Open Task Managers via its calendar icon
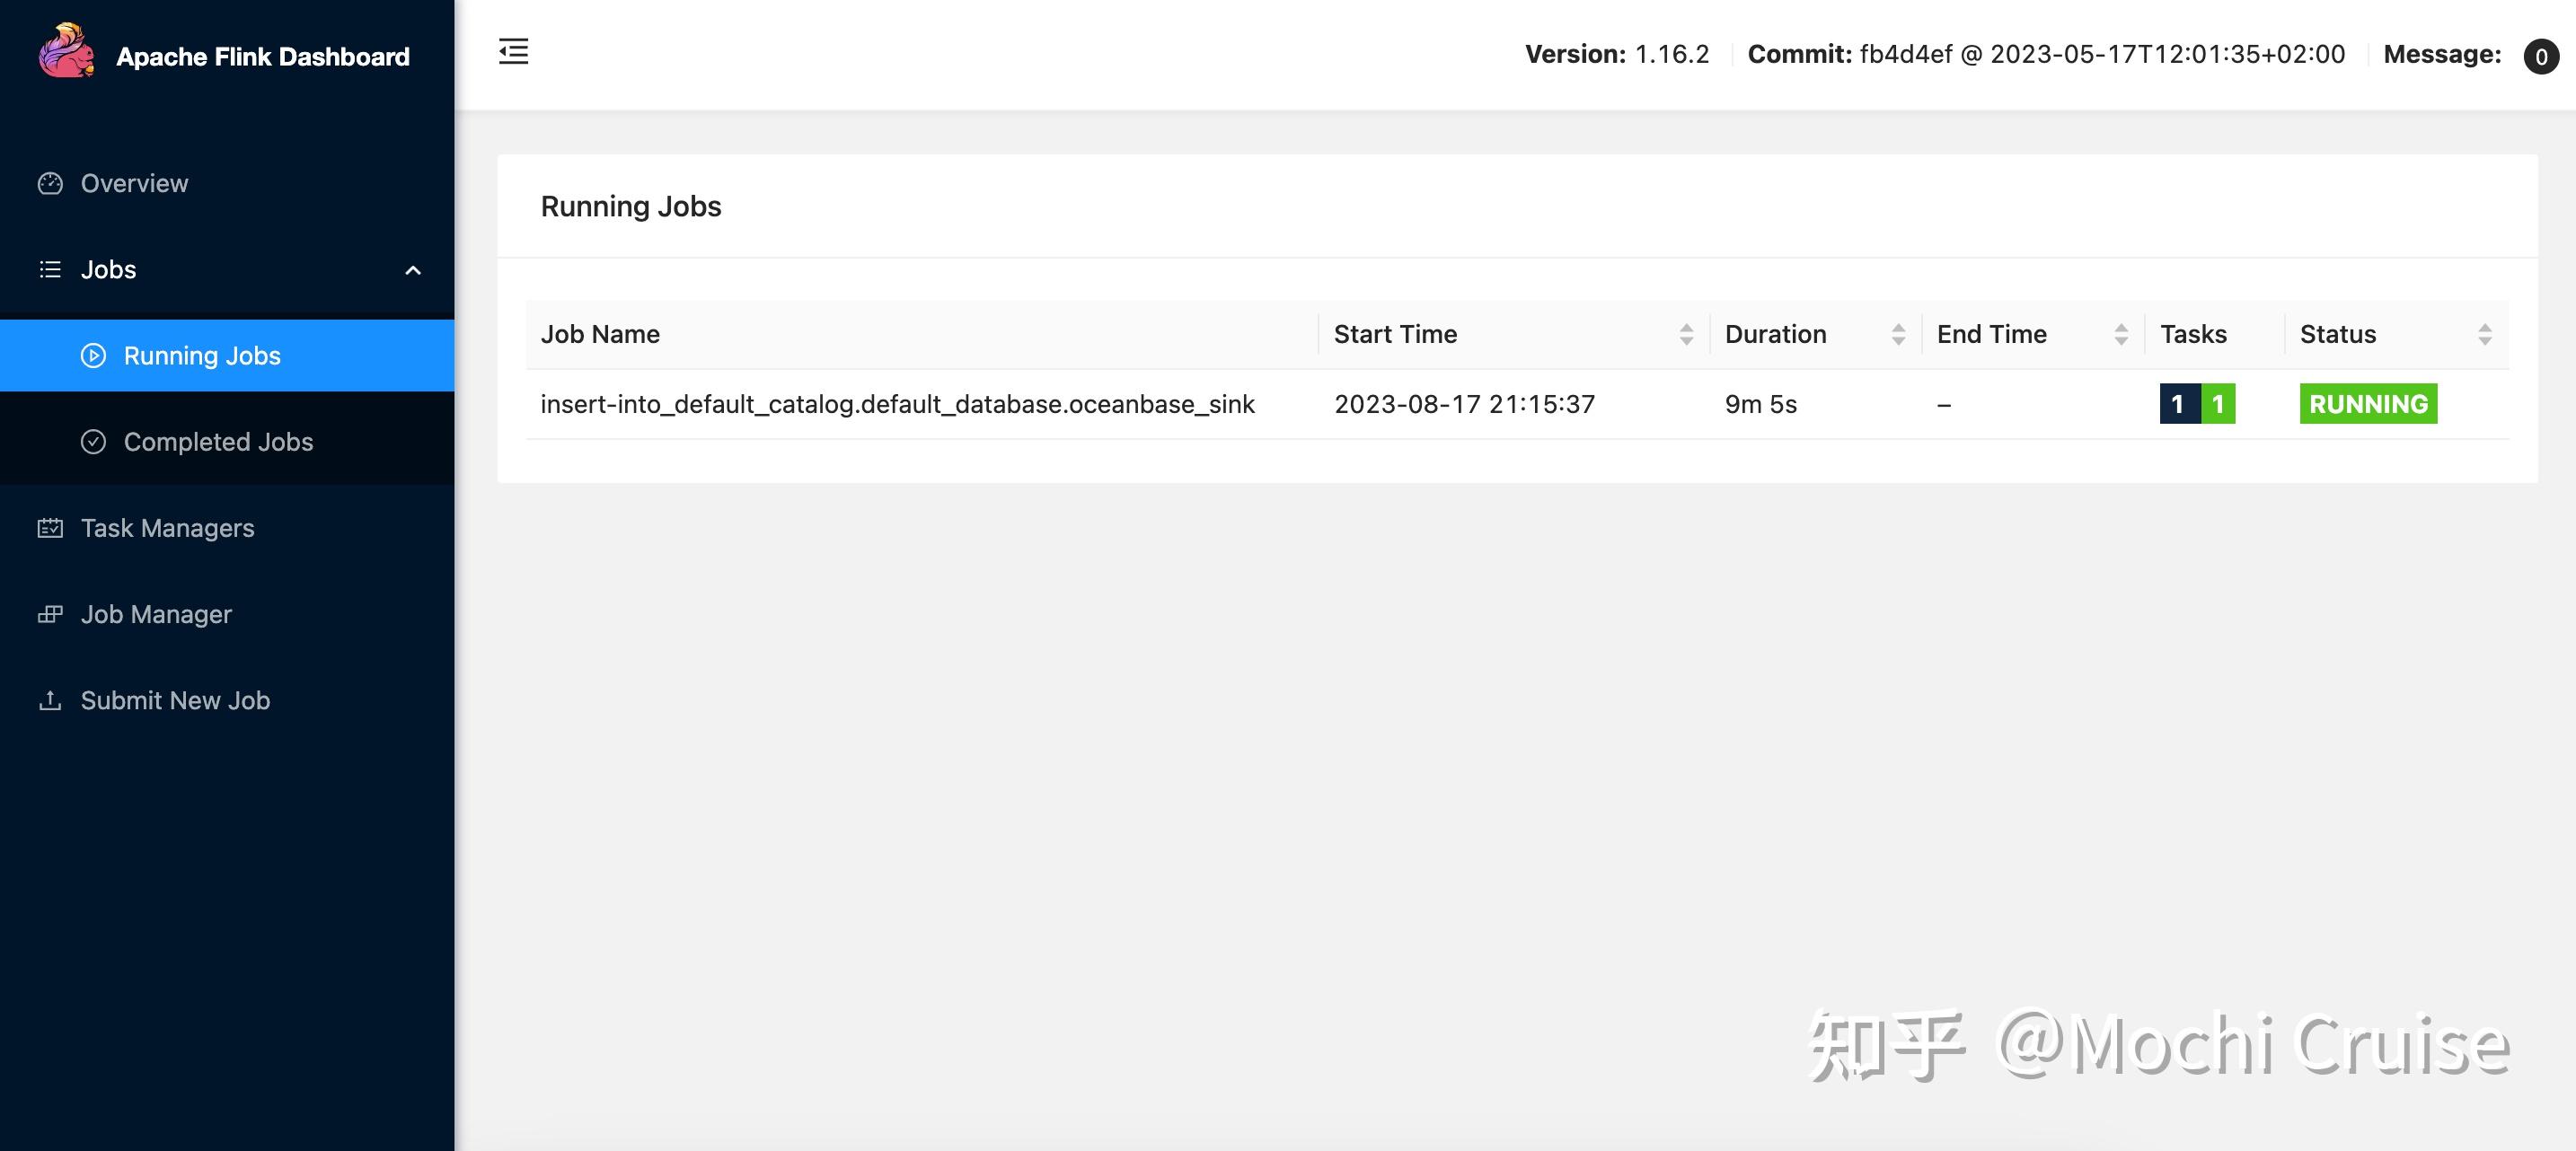This screenshot has width=2576, height=1151. tap(51, 527)
